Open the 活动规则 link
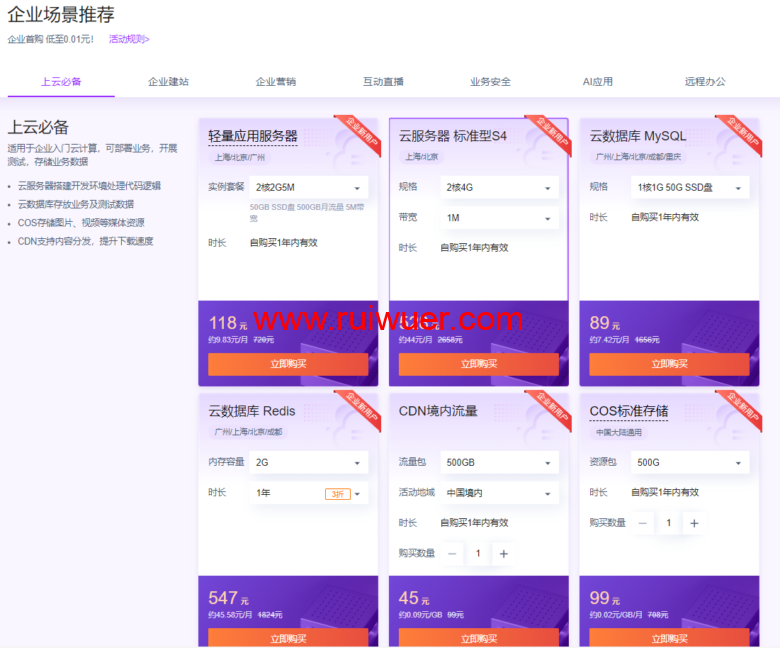The height and width of the screenshot is (648, 780). coord(129,40)
